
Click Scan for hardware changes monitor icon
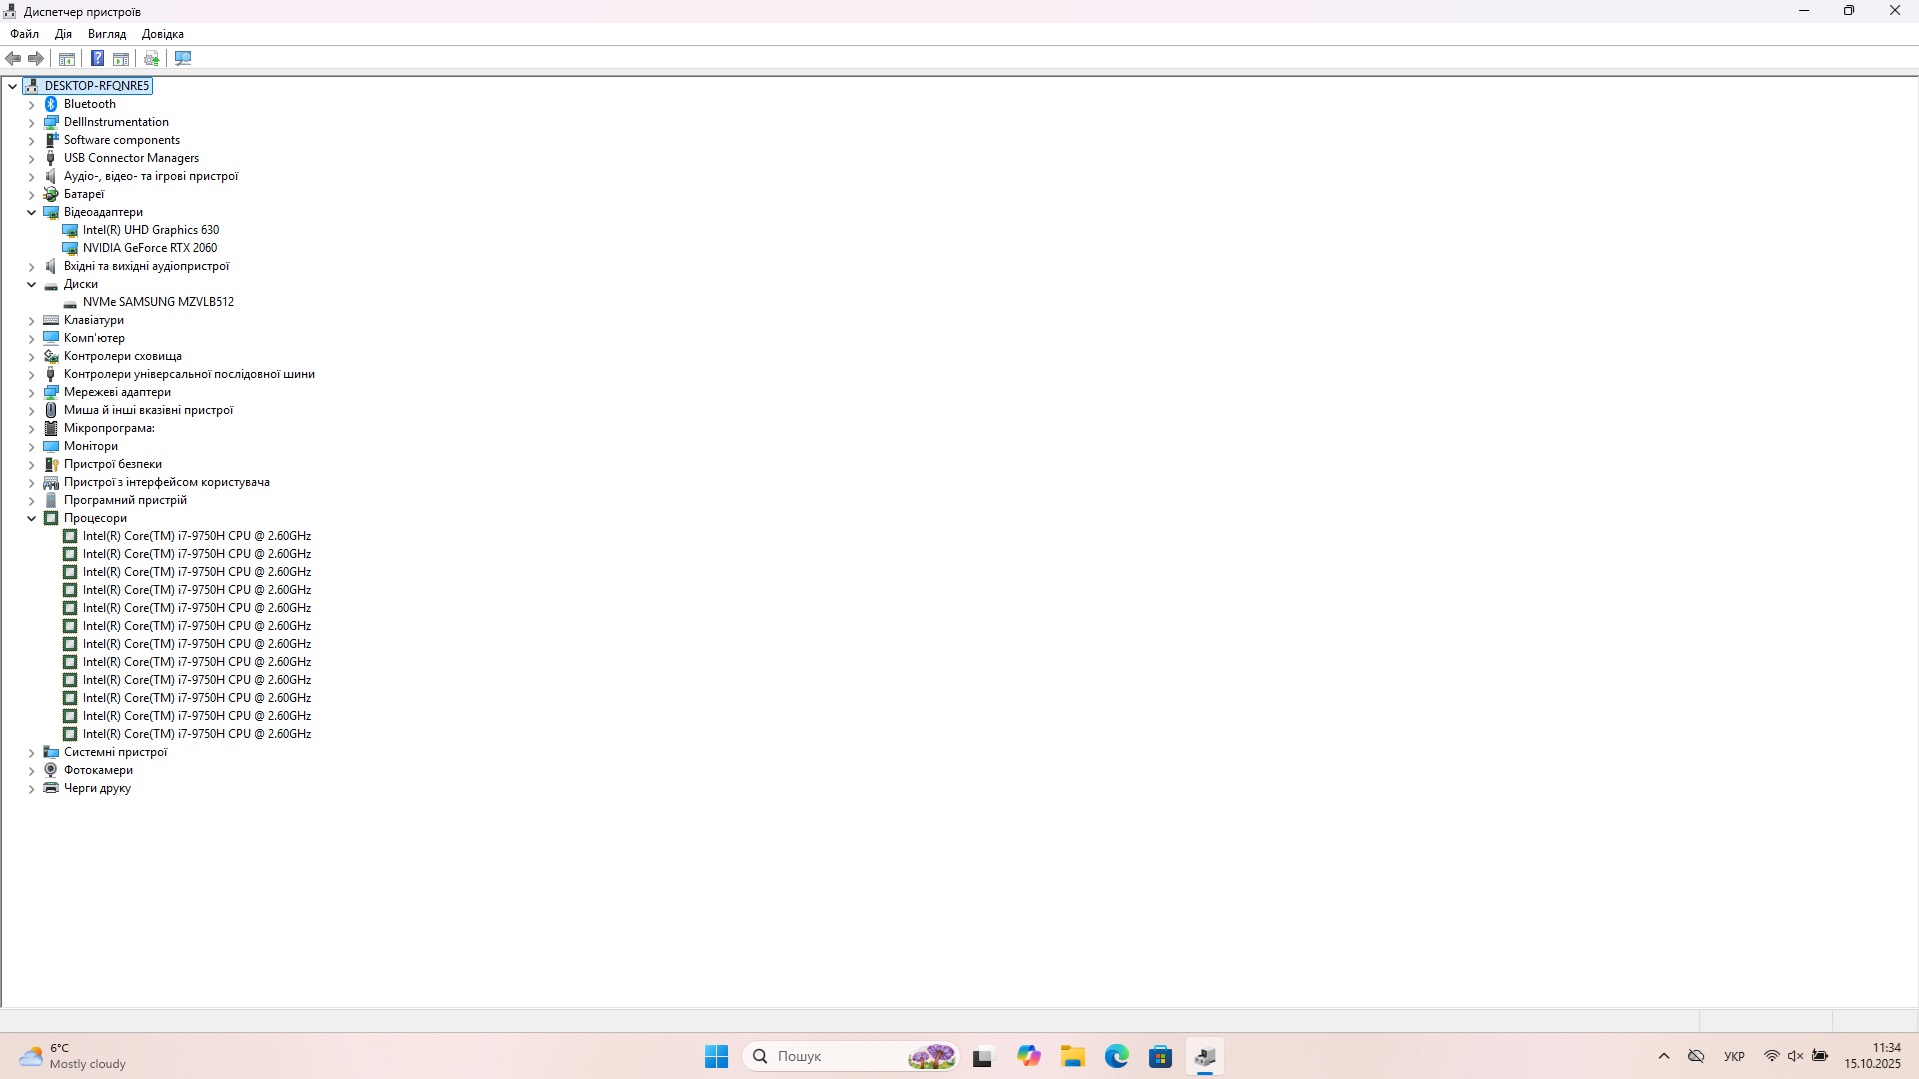tap(183, 58)
